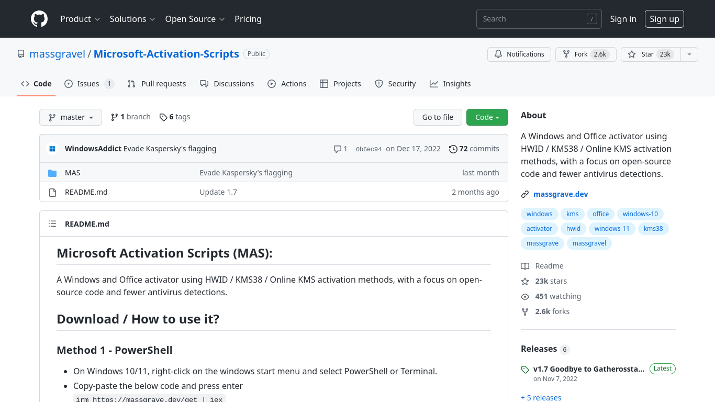Click the 1 branch link

click(x=130, y=117)
